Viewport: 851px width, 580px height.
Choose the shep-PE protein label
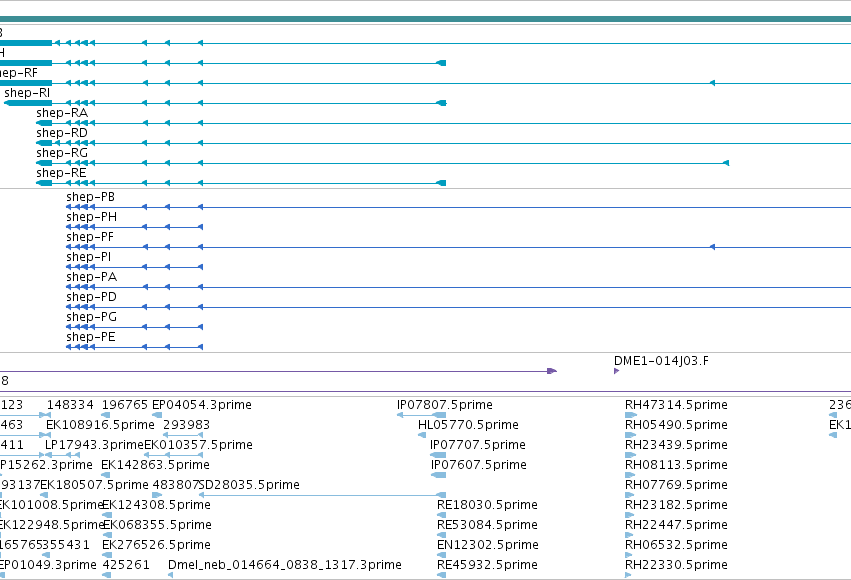click(91, 337)
